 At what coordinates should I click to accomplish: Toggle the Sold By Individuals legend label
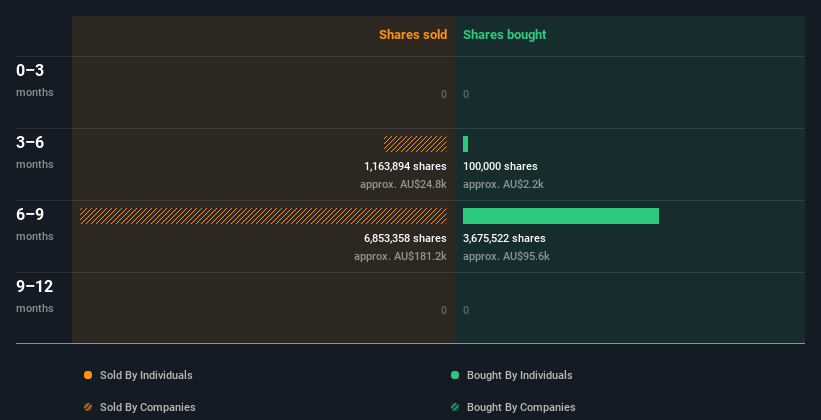pyautogui.click(x=146, y=375)
